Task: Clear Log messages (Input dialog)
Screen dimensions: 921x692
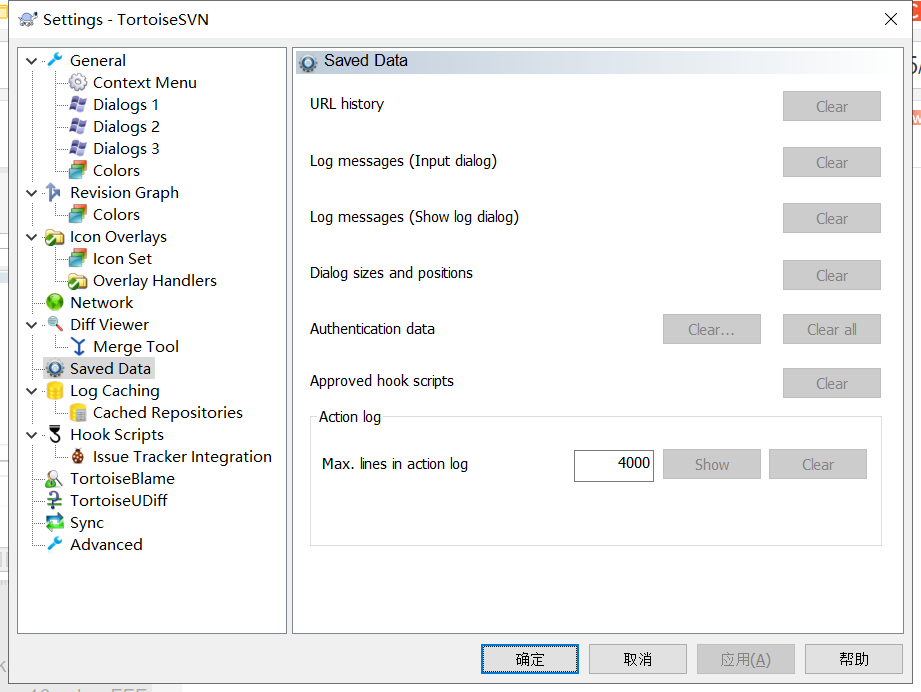Action: [831, 162]
